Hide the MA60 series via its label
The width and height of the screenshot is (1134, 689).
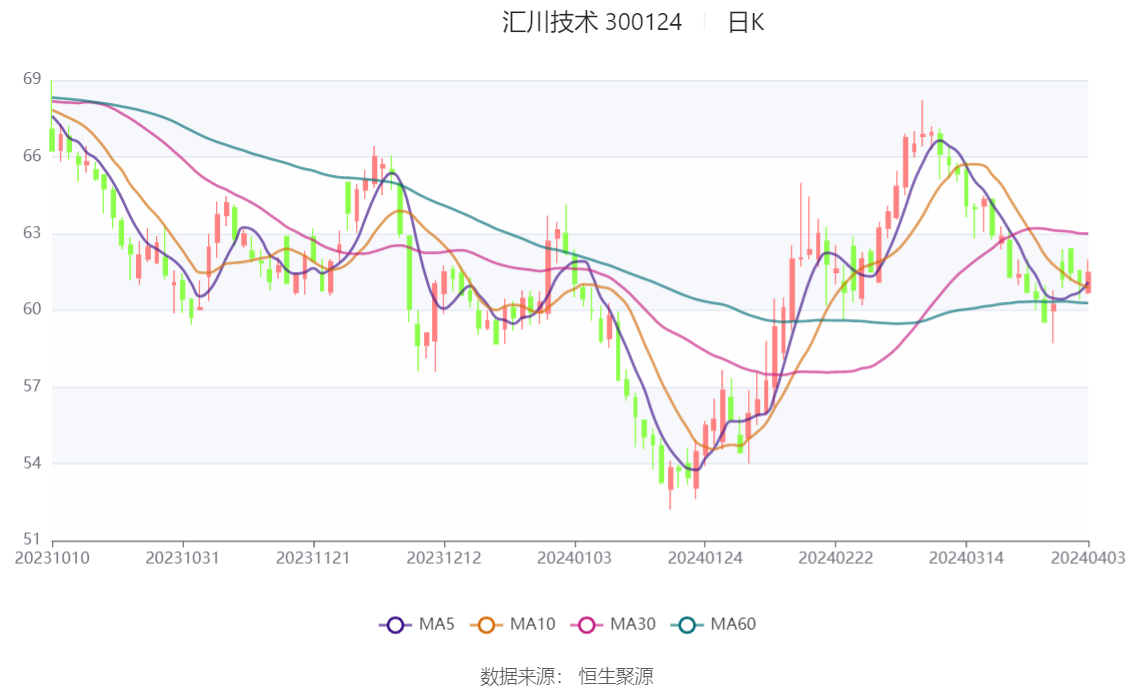[733, 624]
